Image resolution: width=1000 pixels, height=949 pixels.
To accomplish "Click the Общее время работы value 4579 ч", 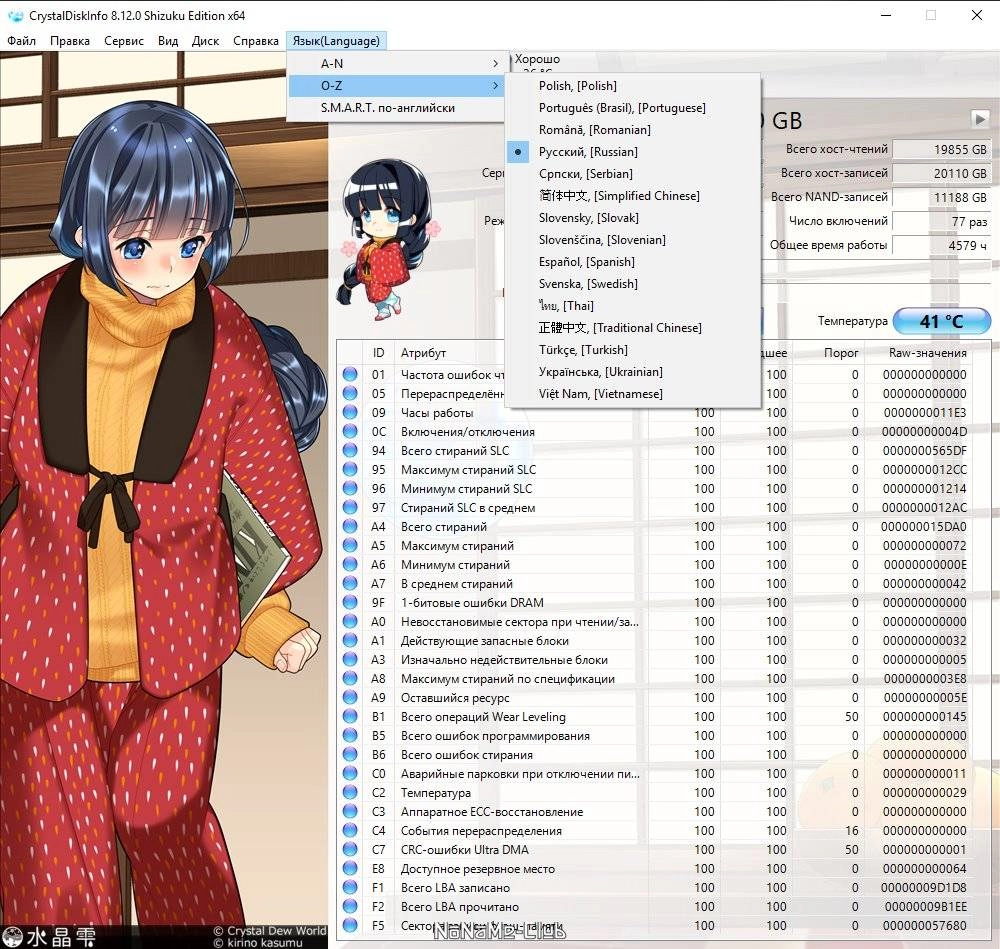I will tap(941, 246).
